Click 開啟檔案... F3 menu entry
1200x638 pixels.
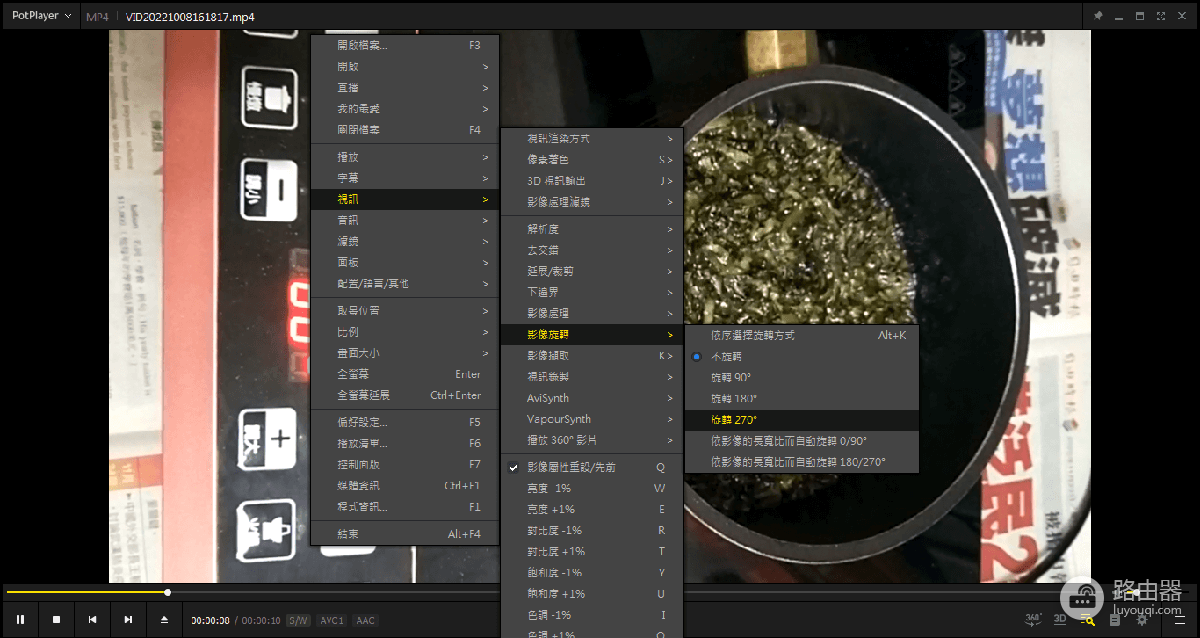click(405, 45)
